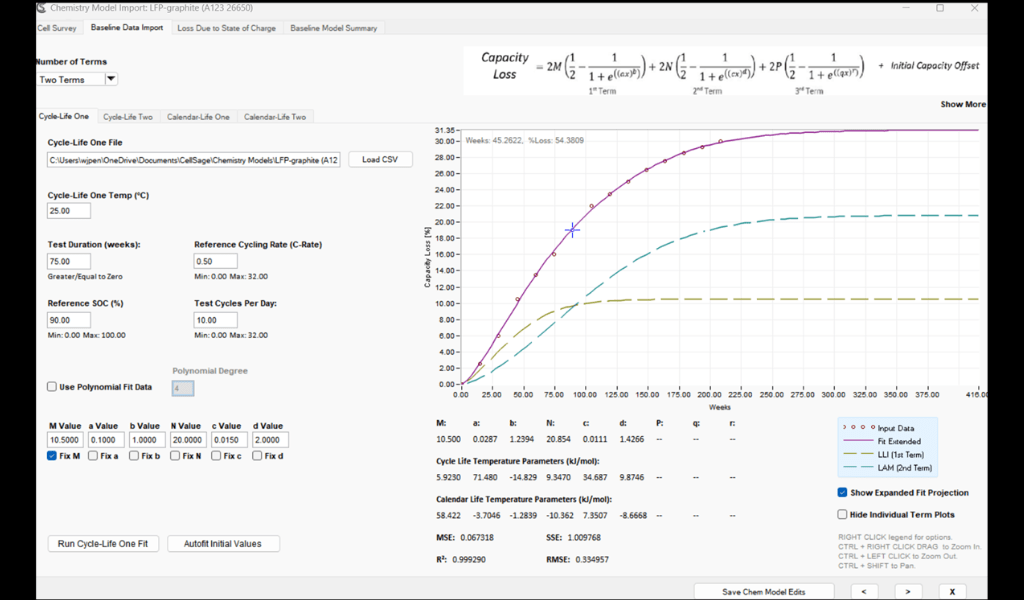Click the Save Chem Model Edits button

pyautogui.click(x=763, y=591)
